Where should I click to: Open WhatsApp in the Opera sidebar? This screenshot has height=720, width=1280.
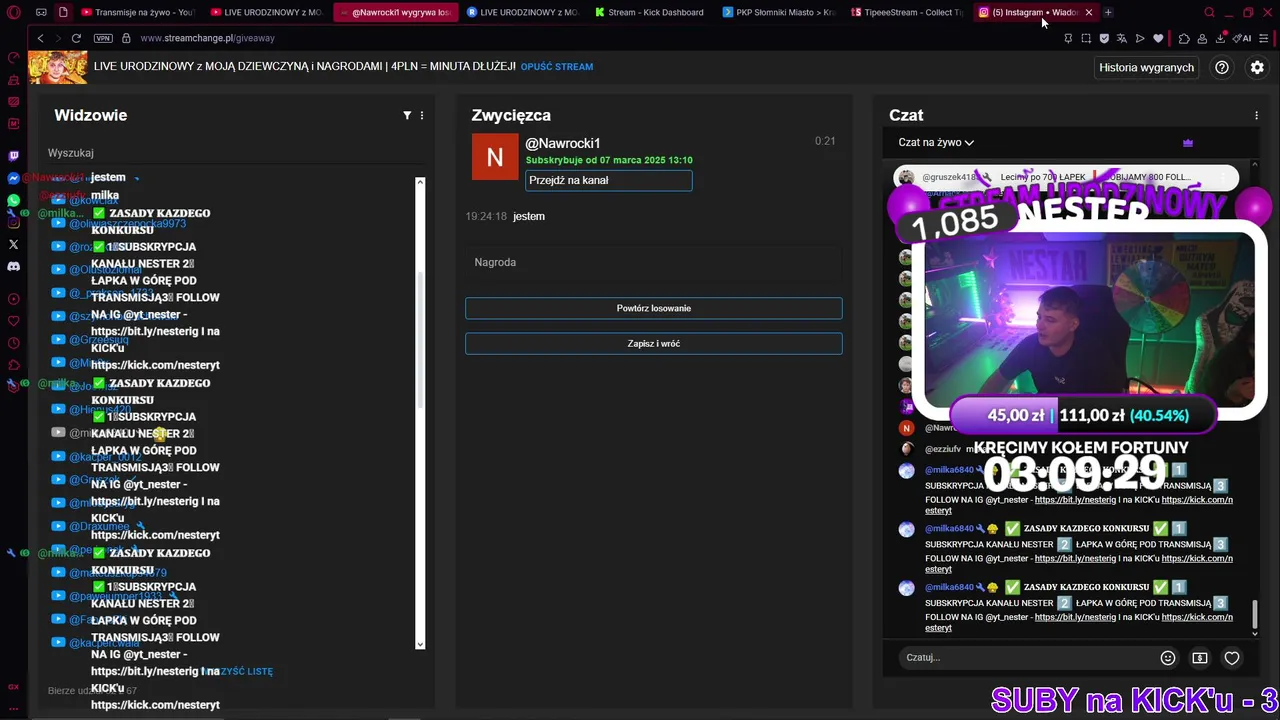click(x=13, y=200)
